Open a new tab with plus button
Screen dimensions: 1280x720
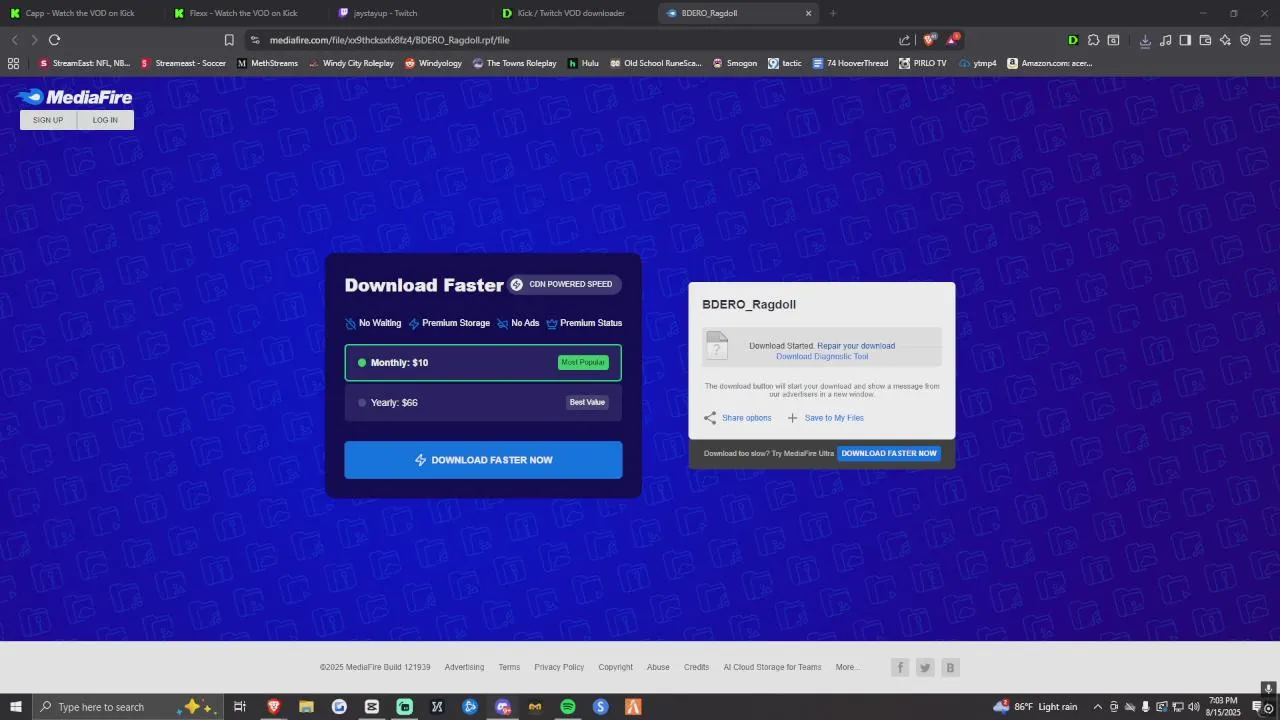point(833,13)
